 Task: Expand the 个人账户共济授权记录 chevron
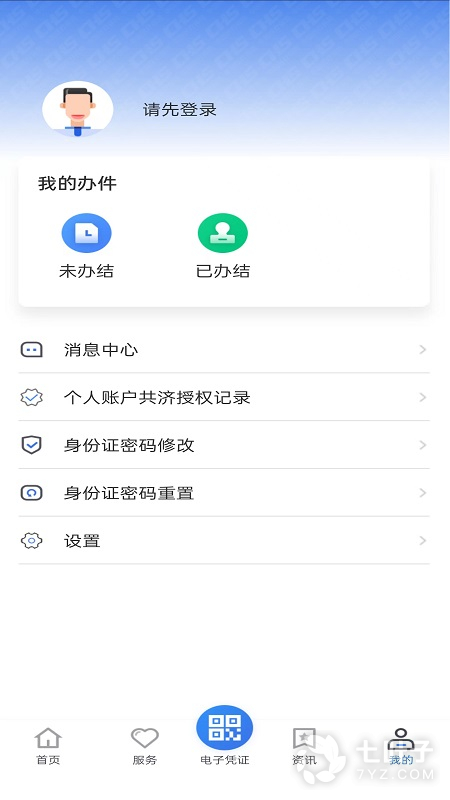pos(422,397)
